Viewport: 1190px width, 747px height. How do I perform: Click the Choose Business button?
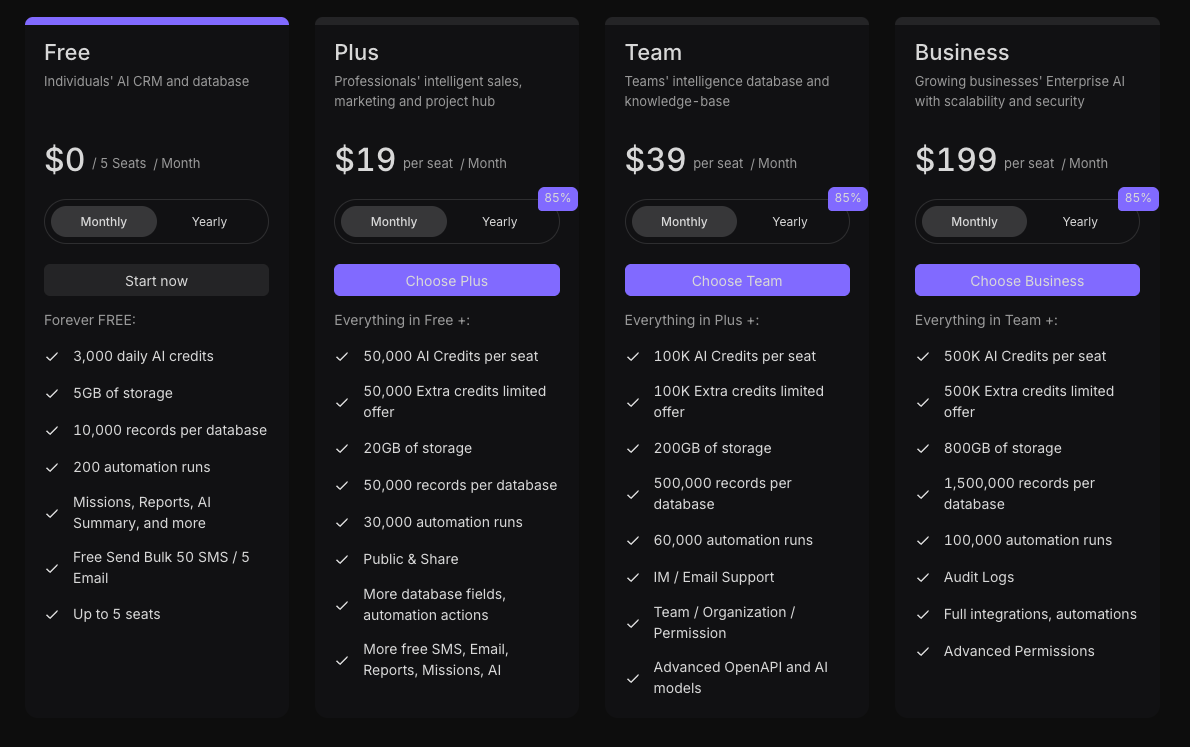tap(1027, 281)
